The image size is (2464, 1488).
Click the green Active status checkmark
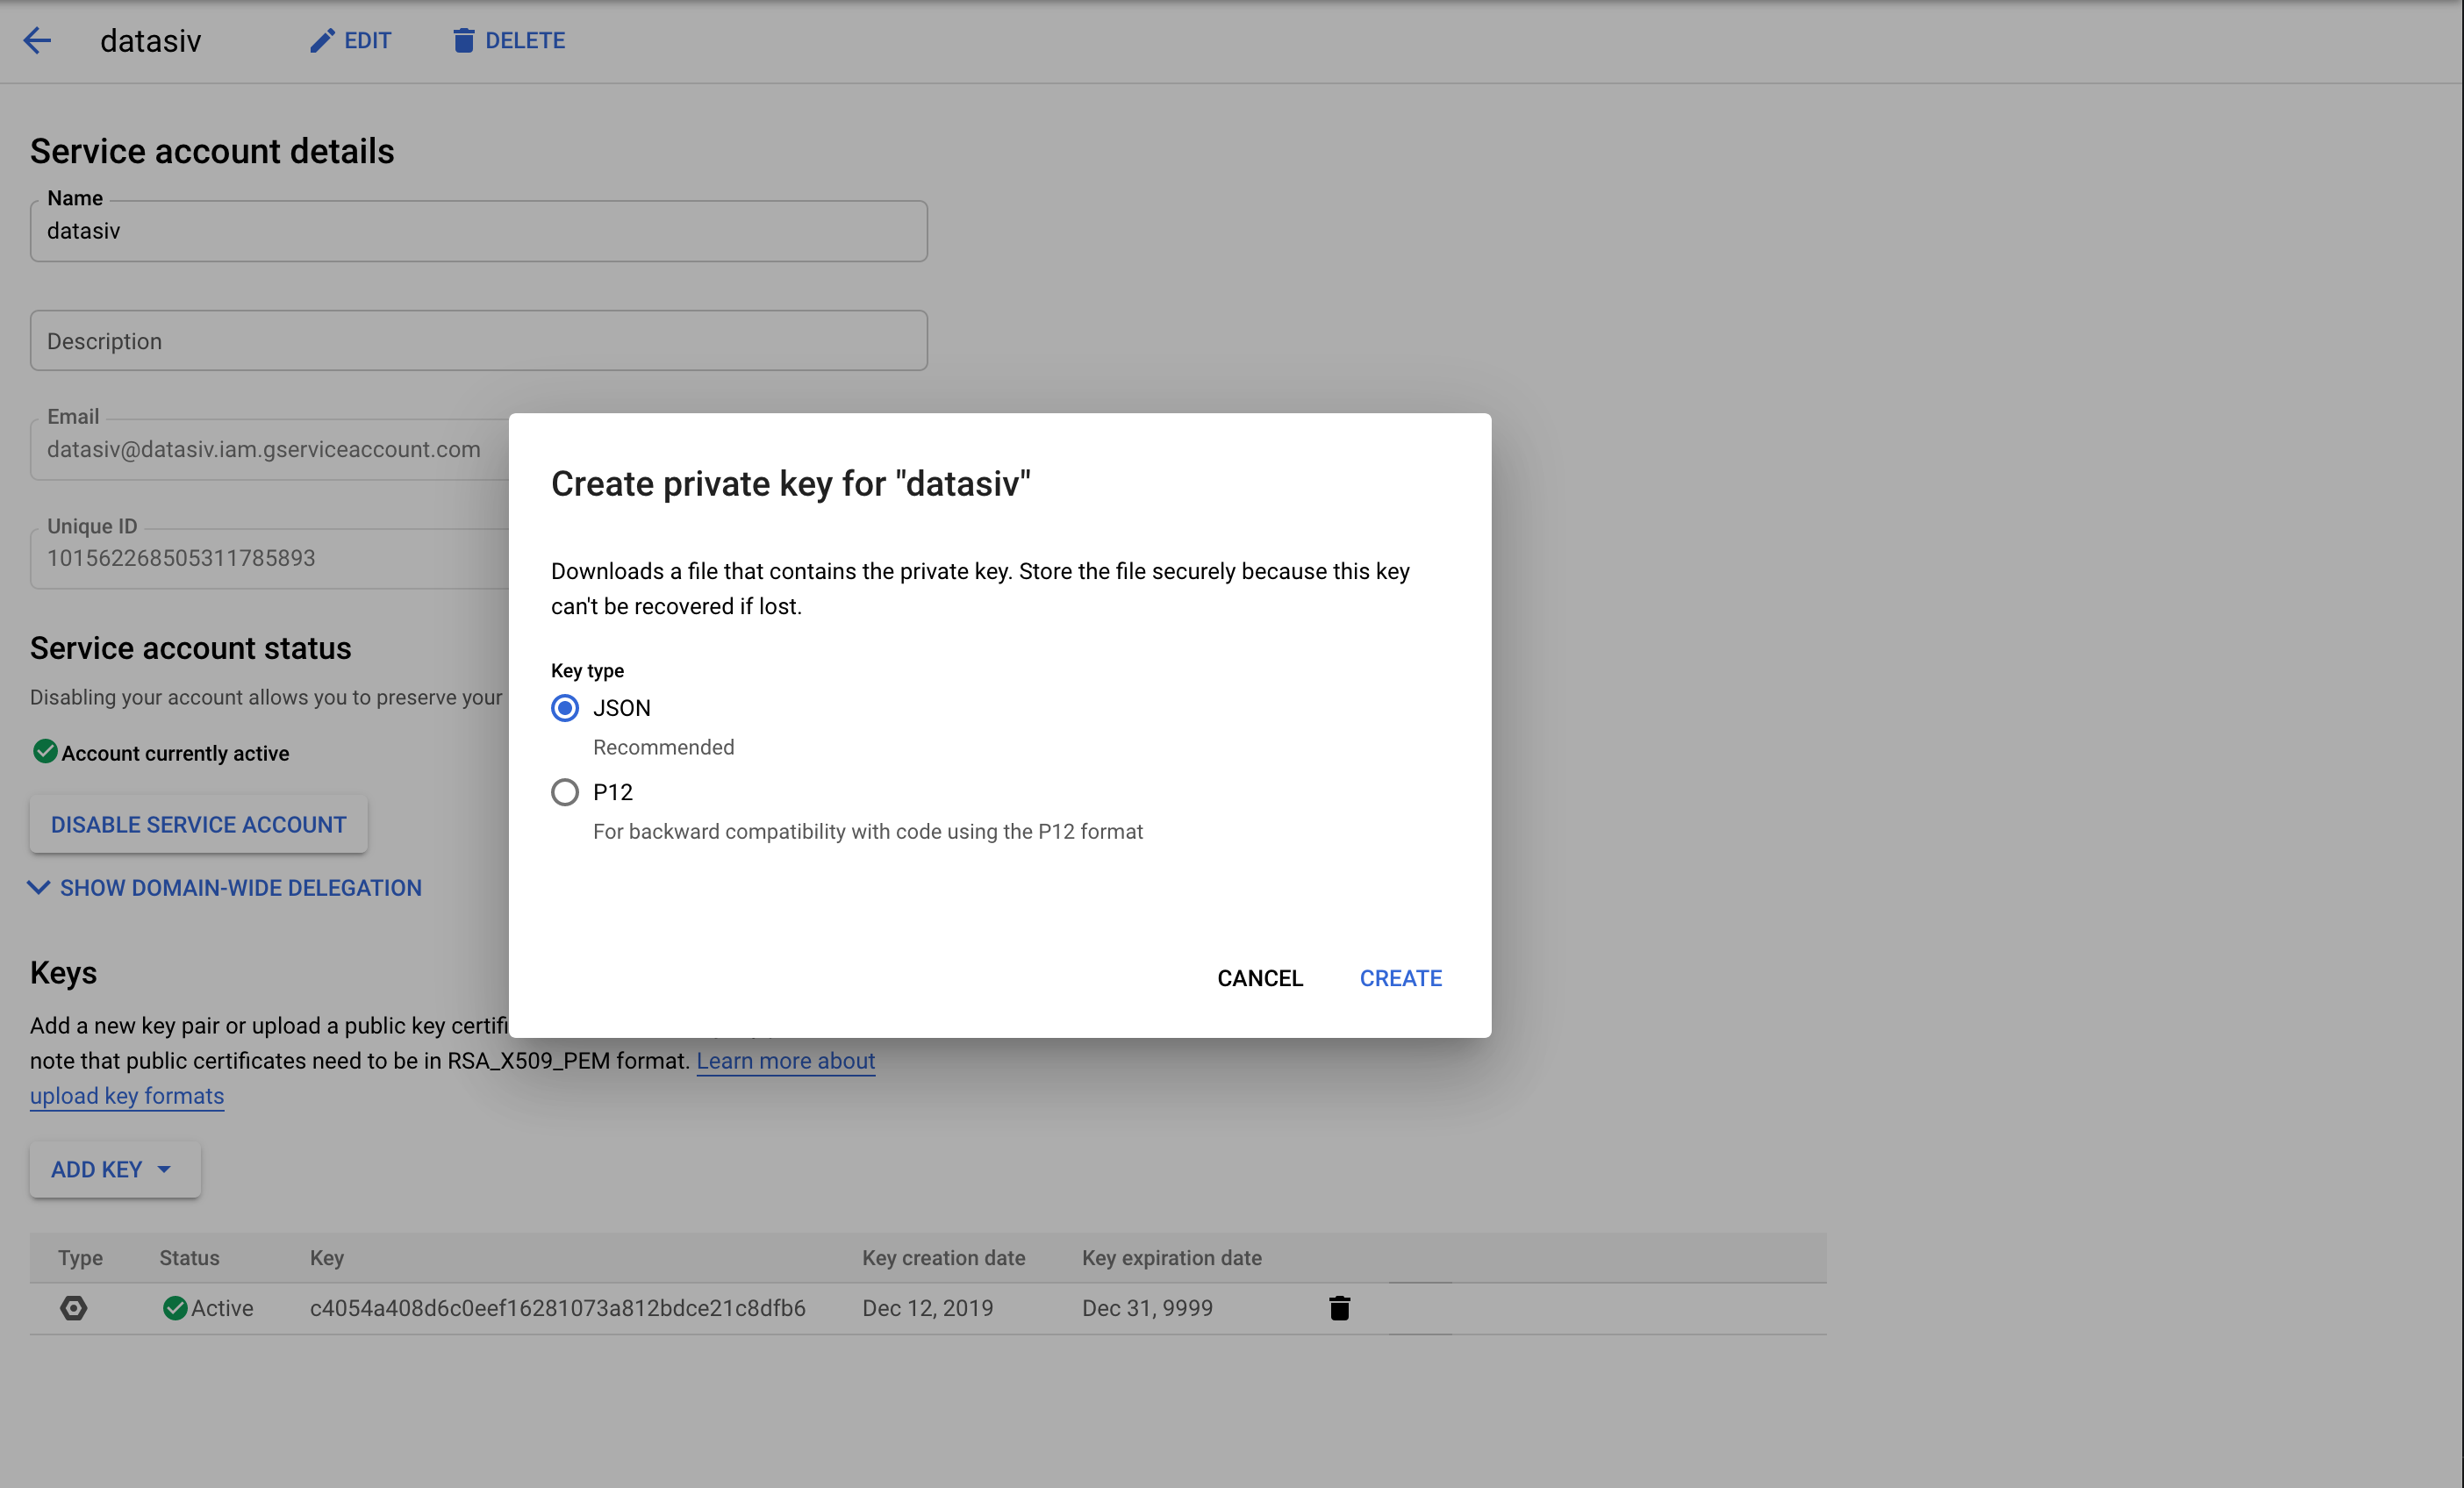point(175,1308)
